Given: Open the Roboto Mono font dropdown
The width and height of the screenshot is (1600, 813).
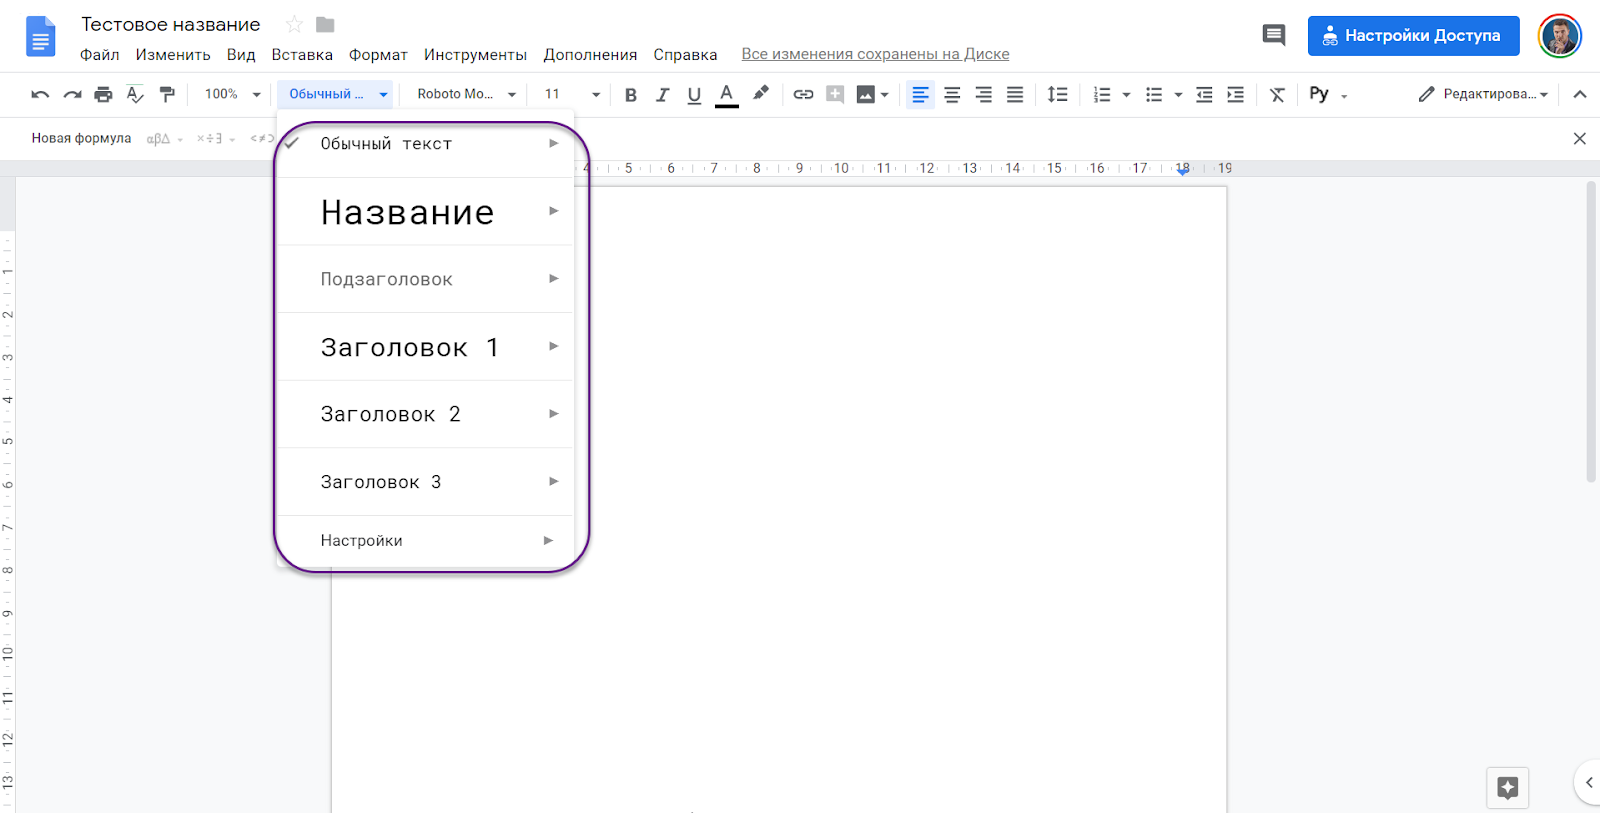Looking at the screenshot, I should [466, 94].
